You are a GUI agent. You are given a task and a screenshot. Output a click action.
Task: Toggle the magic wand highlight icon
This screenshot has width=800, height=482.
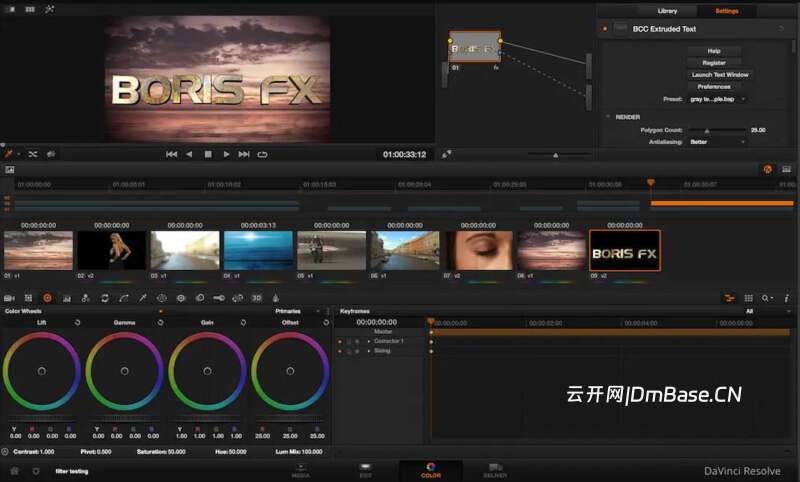pos(49,9)
